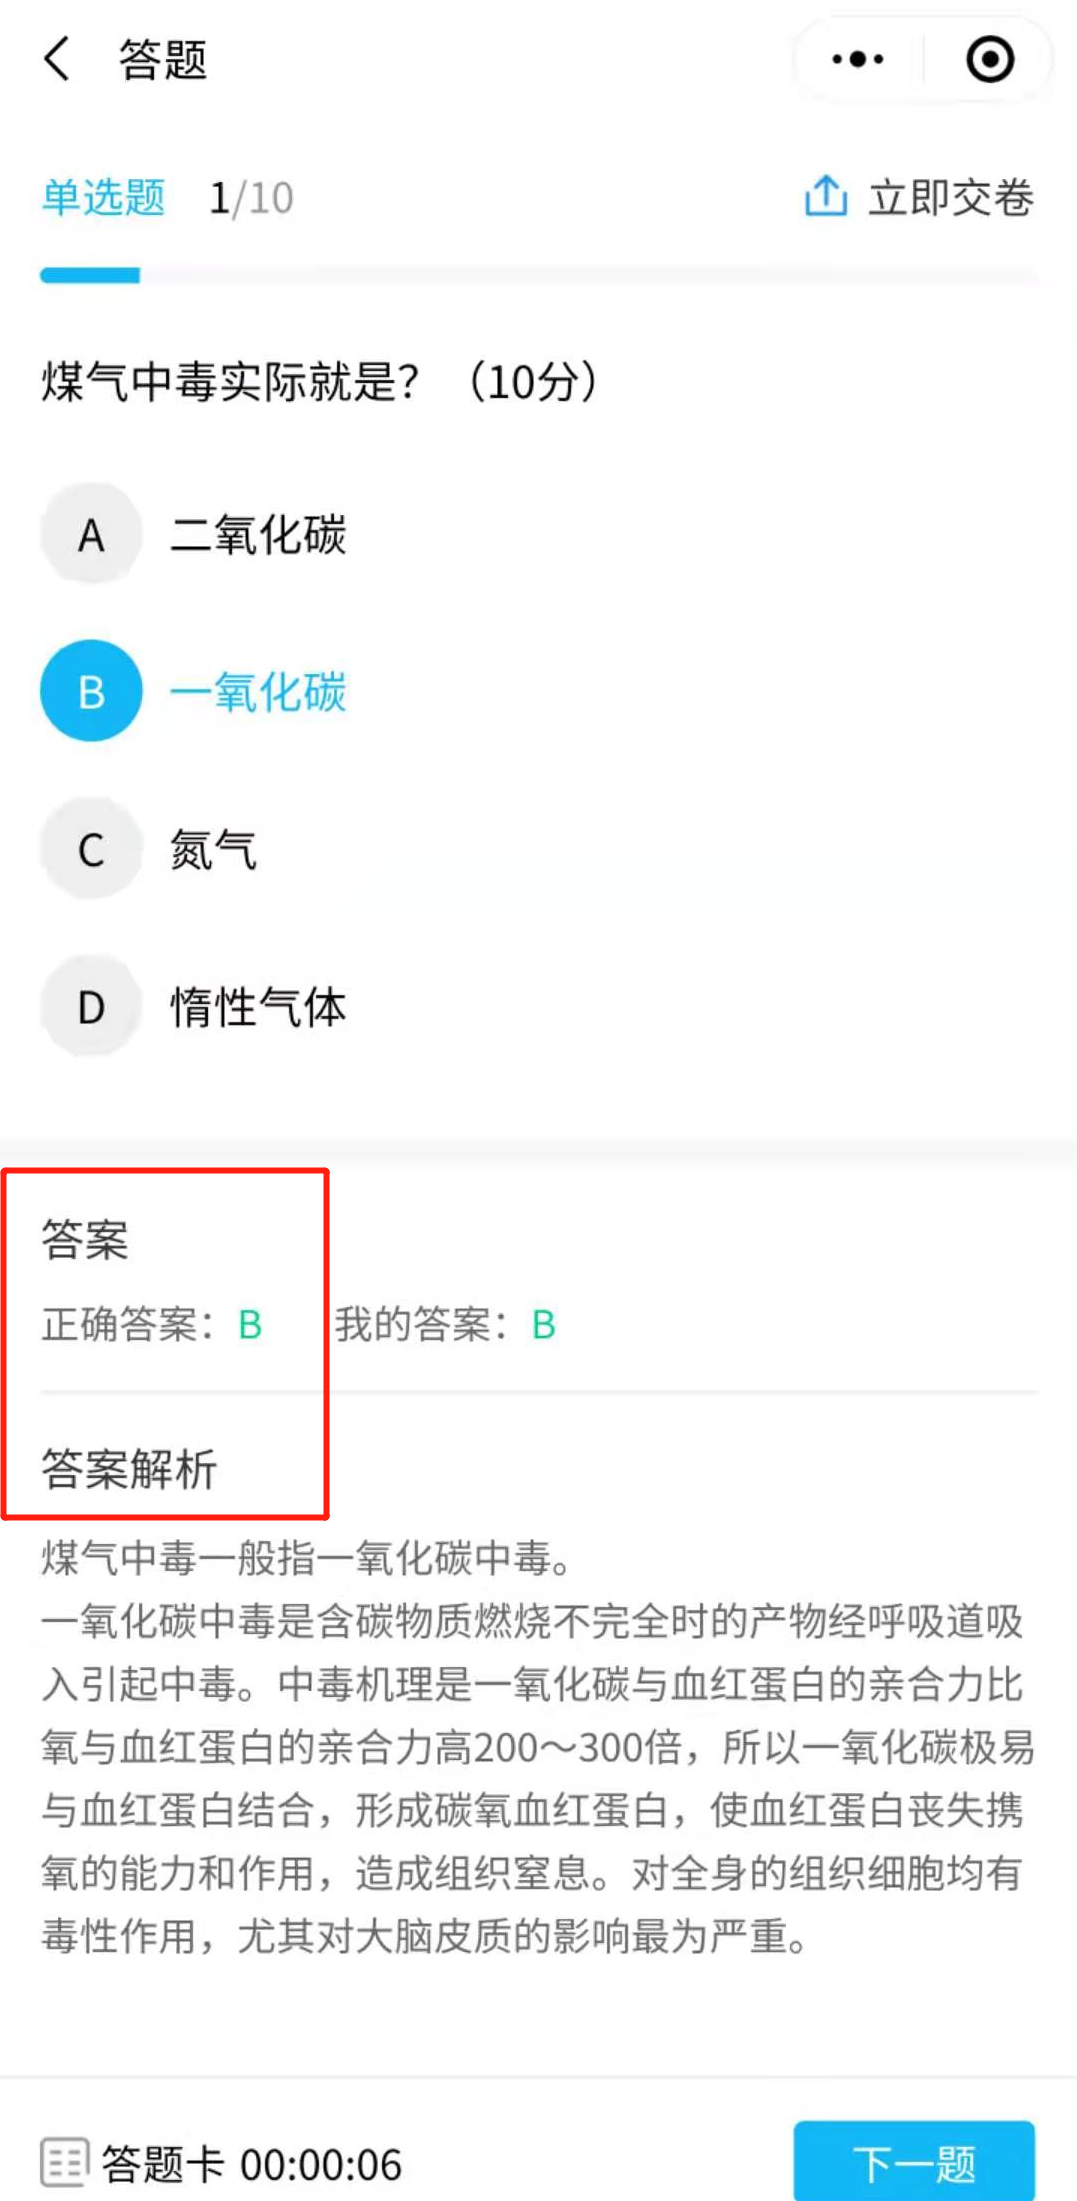Tap the 答题 page title

coord(163,59)
